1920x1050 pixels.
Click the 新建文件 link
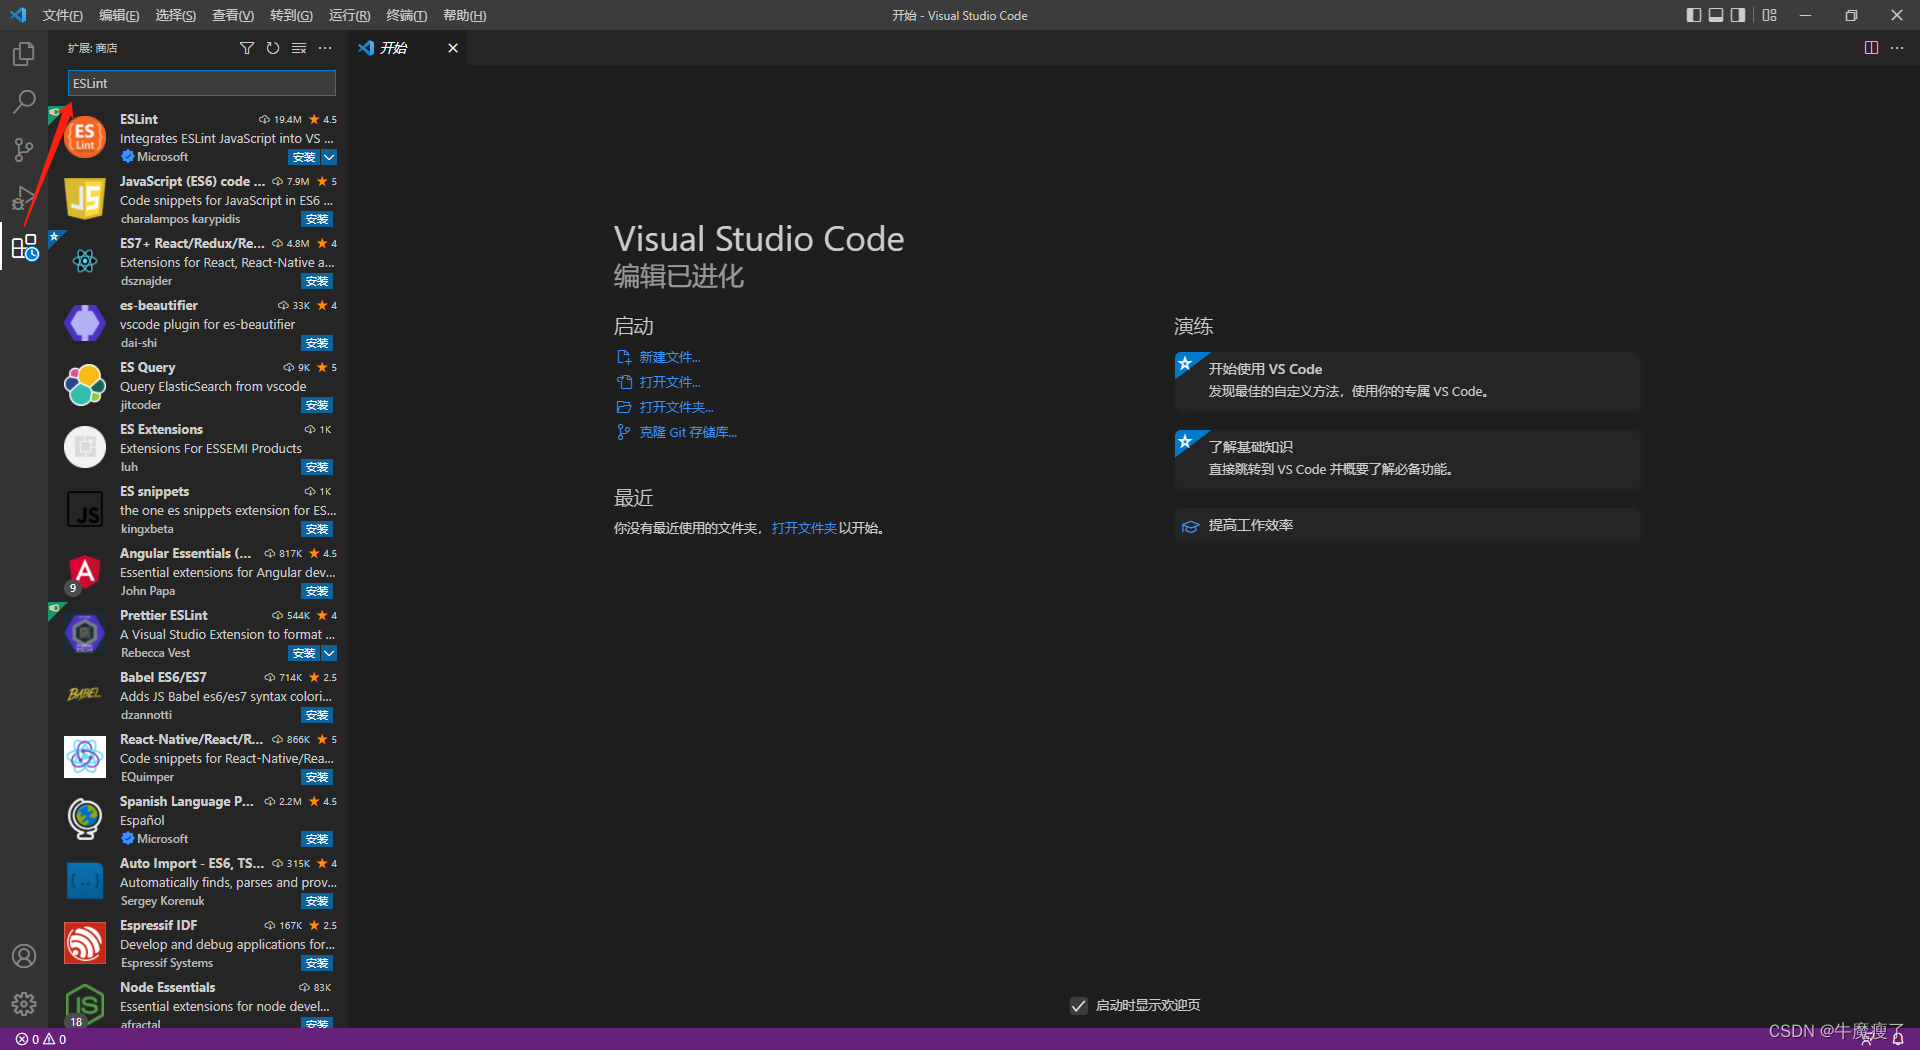coord(670,357)
